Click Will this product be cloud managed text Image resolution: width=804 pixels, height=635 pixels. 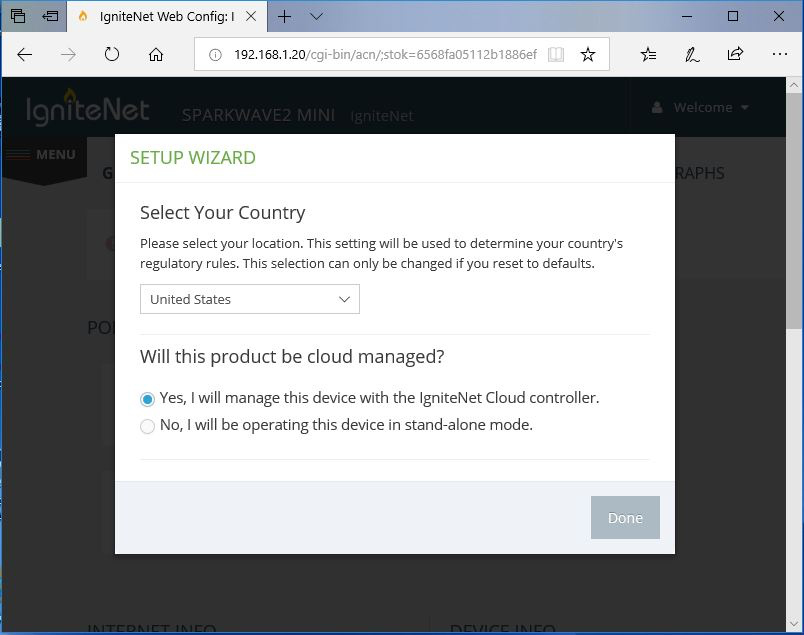[292, 356]
